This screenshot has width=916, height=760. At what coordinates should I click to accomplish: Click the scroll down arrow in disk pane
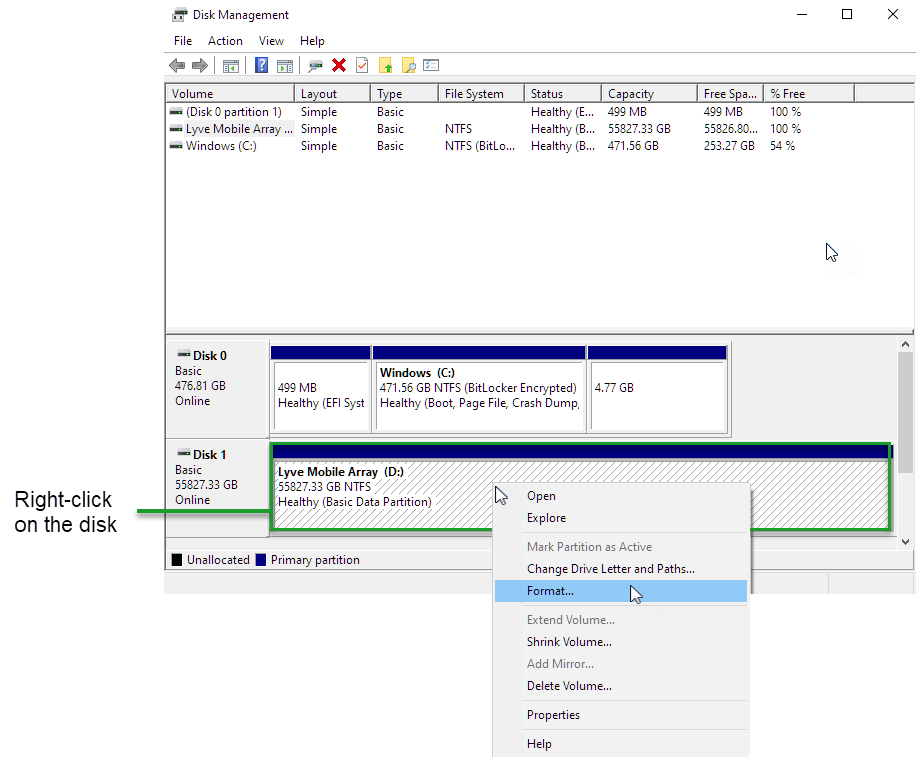[906, 541]
